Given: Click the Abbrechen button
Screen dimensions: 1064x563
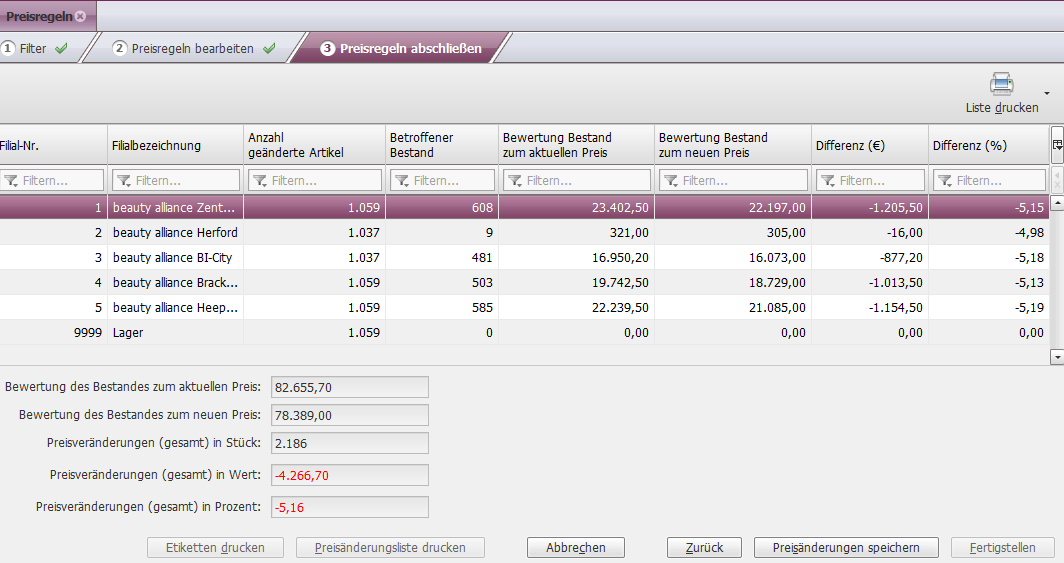Looking at the screenshot, I should pyautogui.click(x=575, y=547).
